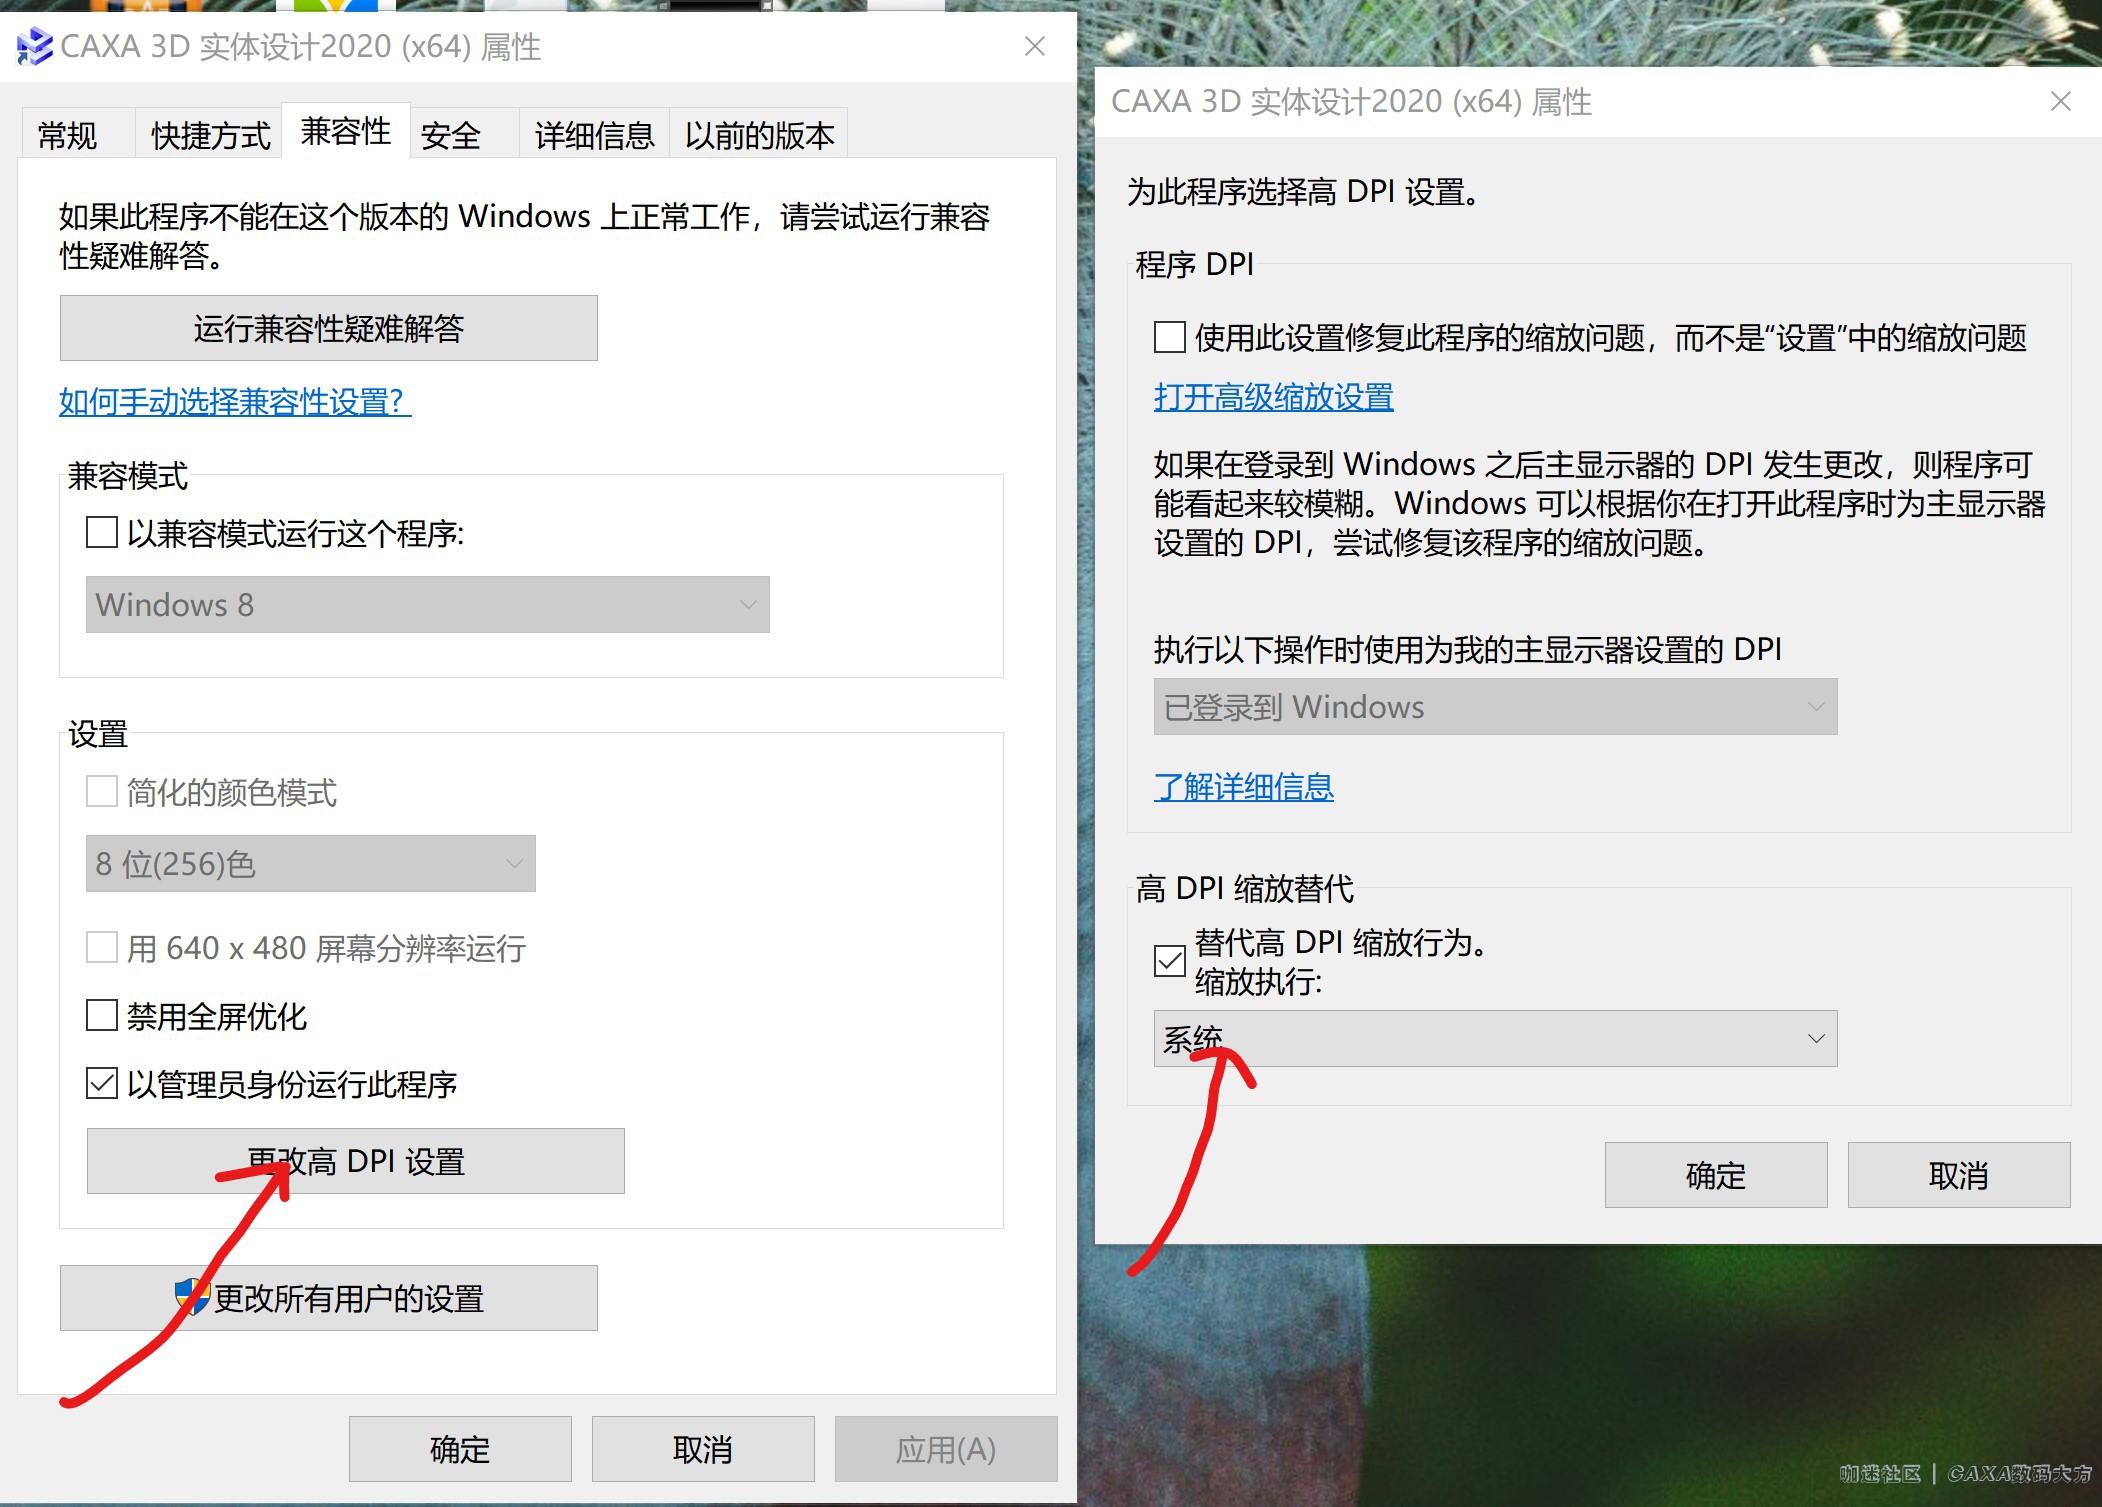Close the high DPI settings dialog
The height and width of the screenshot is (1507, 2102).
point(2061,101)
